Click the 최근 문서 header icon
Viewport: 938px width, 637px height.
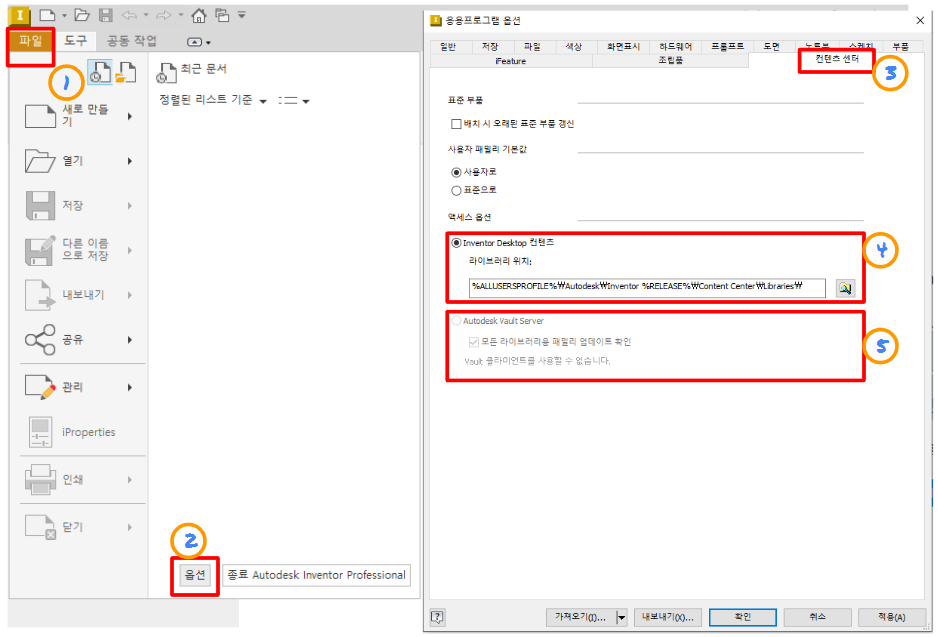(x=166, y=73)
